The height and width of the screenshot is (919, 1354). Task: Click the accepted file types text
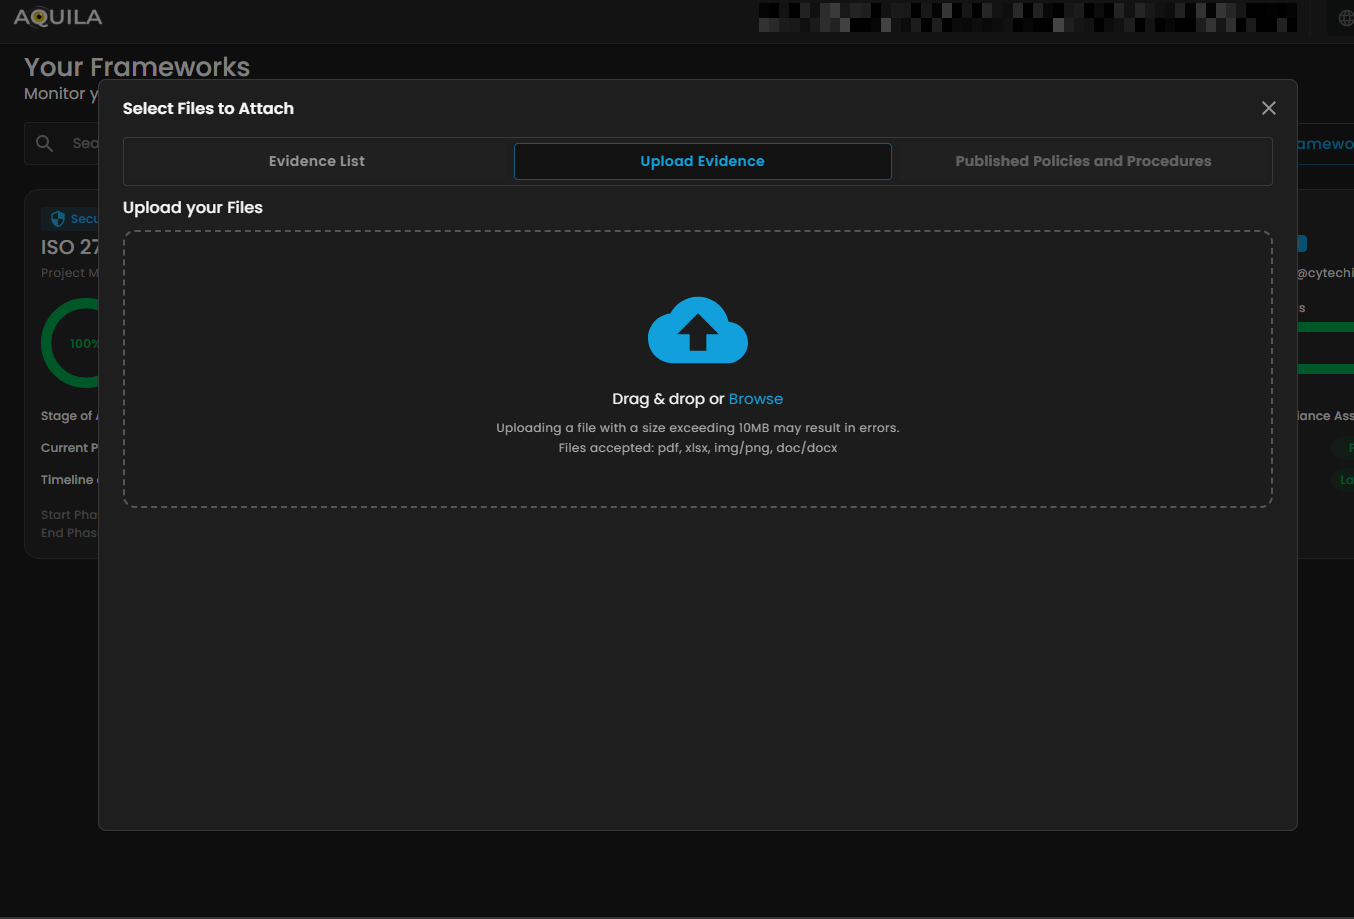click(x=697, y=448)
